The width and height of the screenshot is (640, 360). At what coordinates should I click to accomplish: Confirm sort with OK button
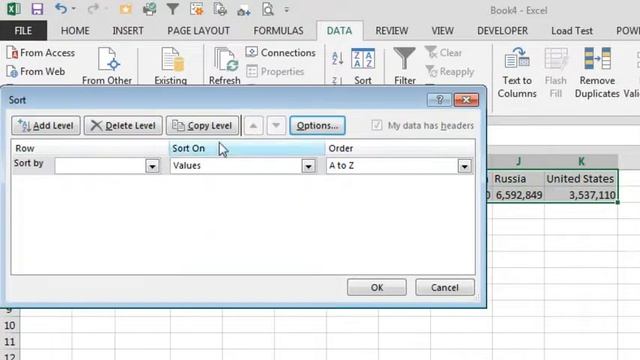point(377,287)
